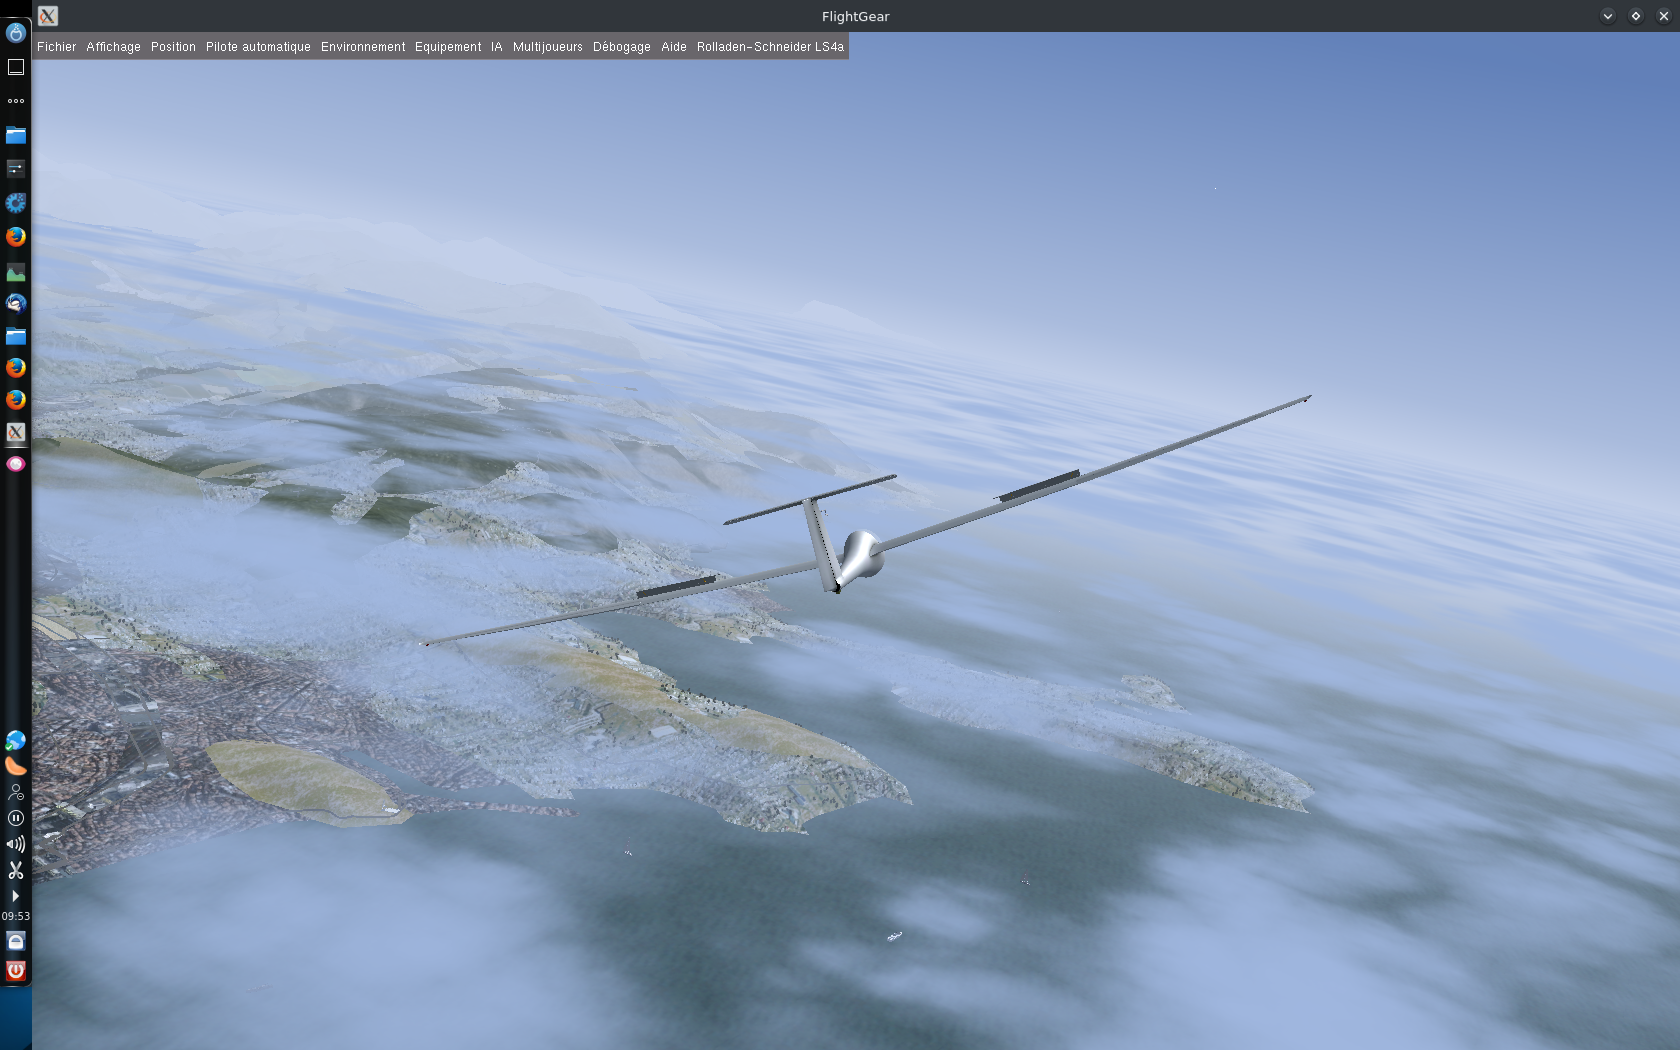Open the user account tray icon
1680x1050 pixels.
tap(16, 792)
